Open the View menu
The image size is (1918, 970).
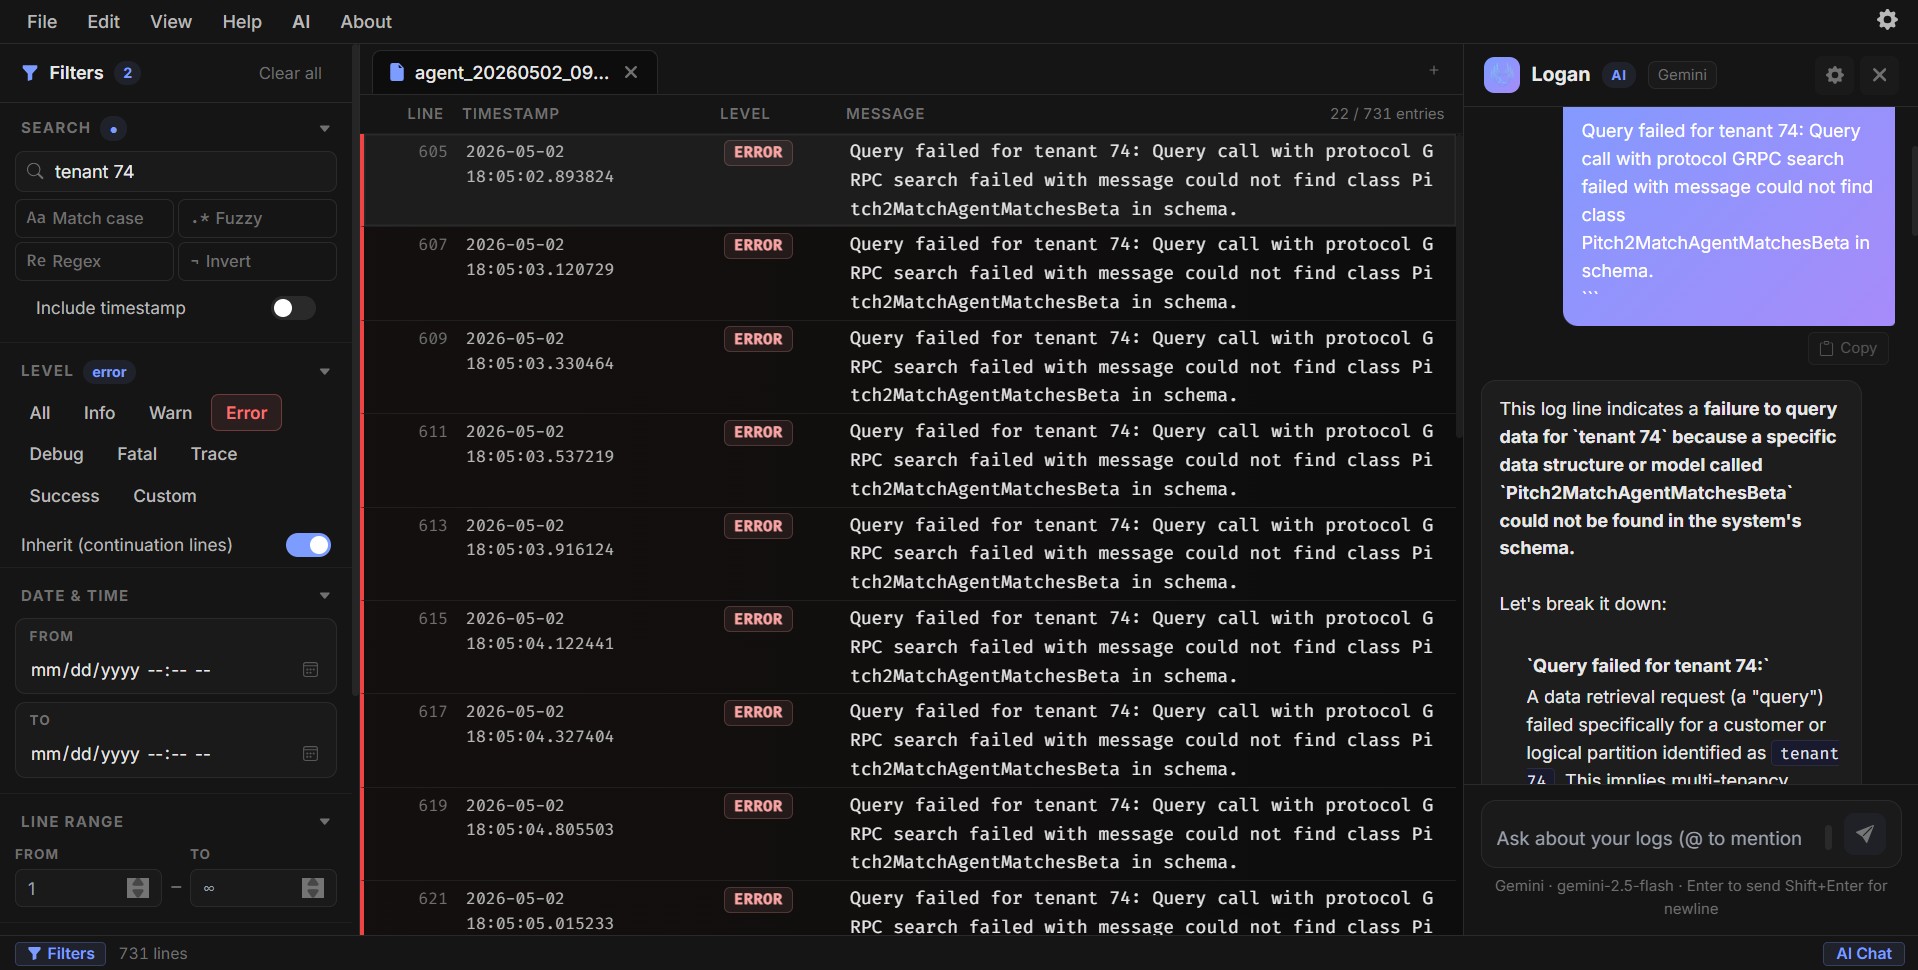[x=171, y=21]
